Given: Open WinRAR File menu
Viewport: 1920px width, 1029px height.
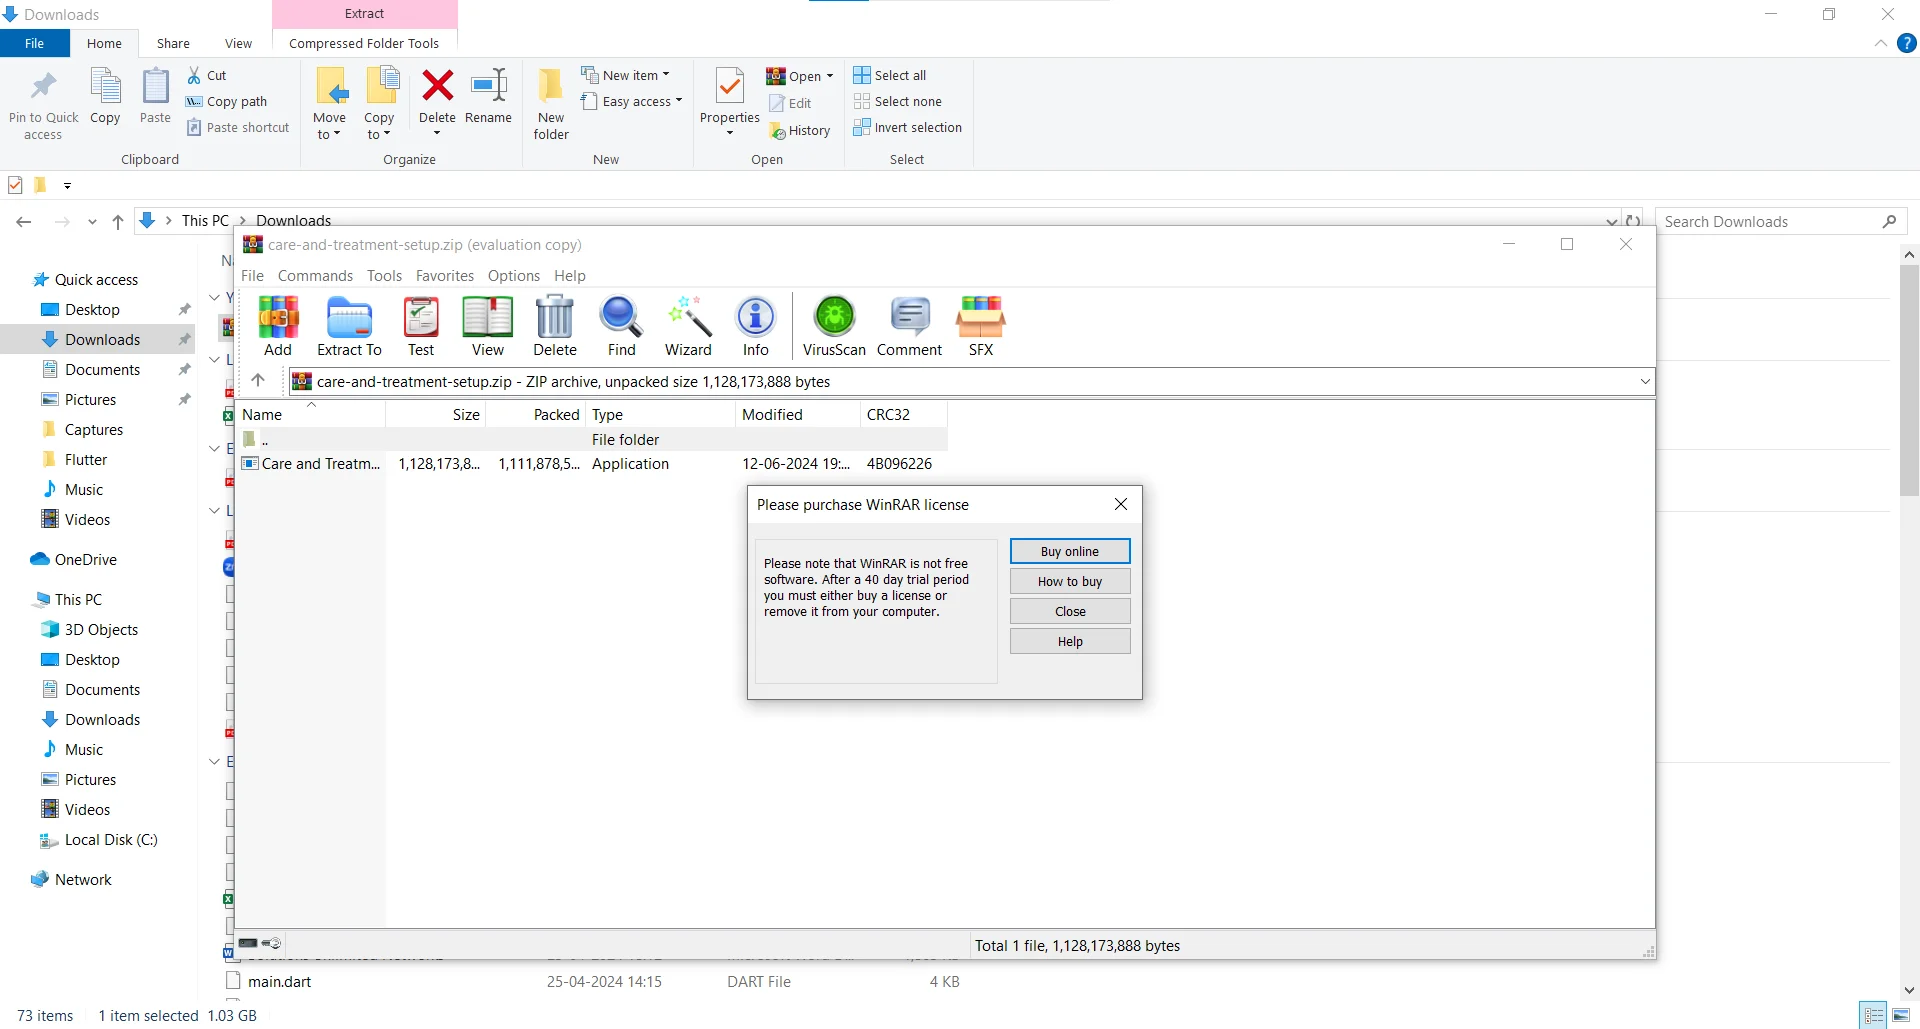Looking at the screenshot, I should pyautogui.click(x=253, y=275).
